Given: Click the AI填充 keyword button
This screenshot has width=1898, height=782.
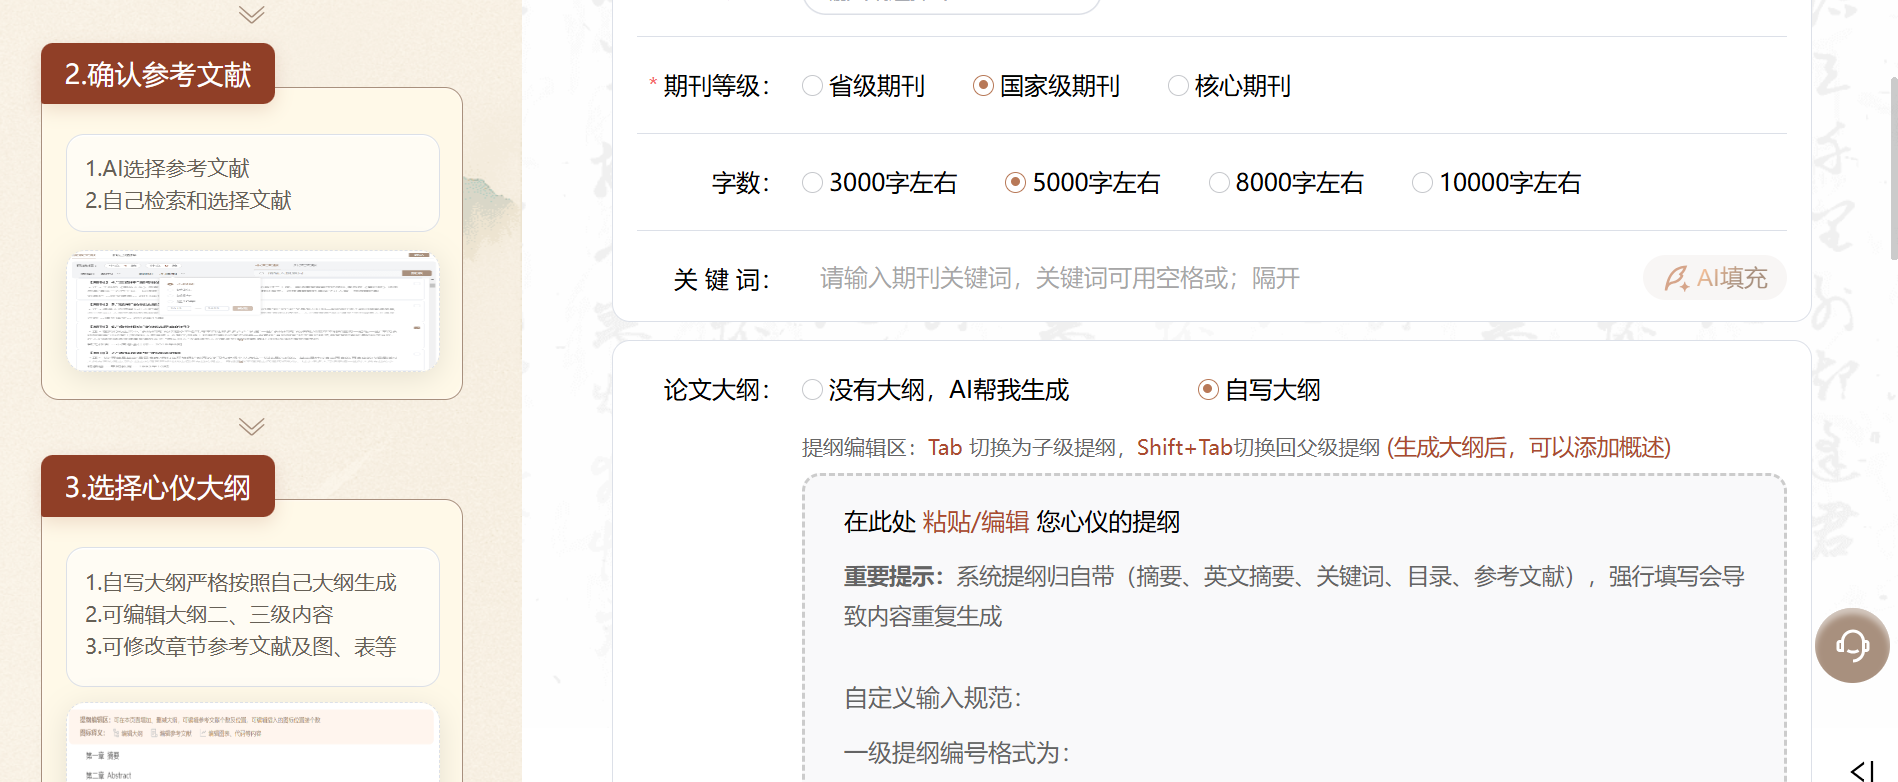Looking at the screenshot, I should click(x=1715, y=278).
